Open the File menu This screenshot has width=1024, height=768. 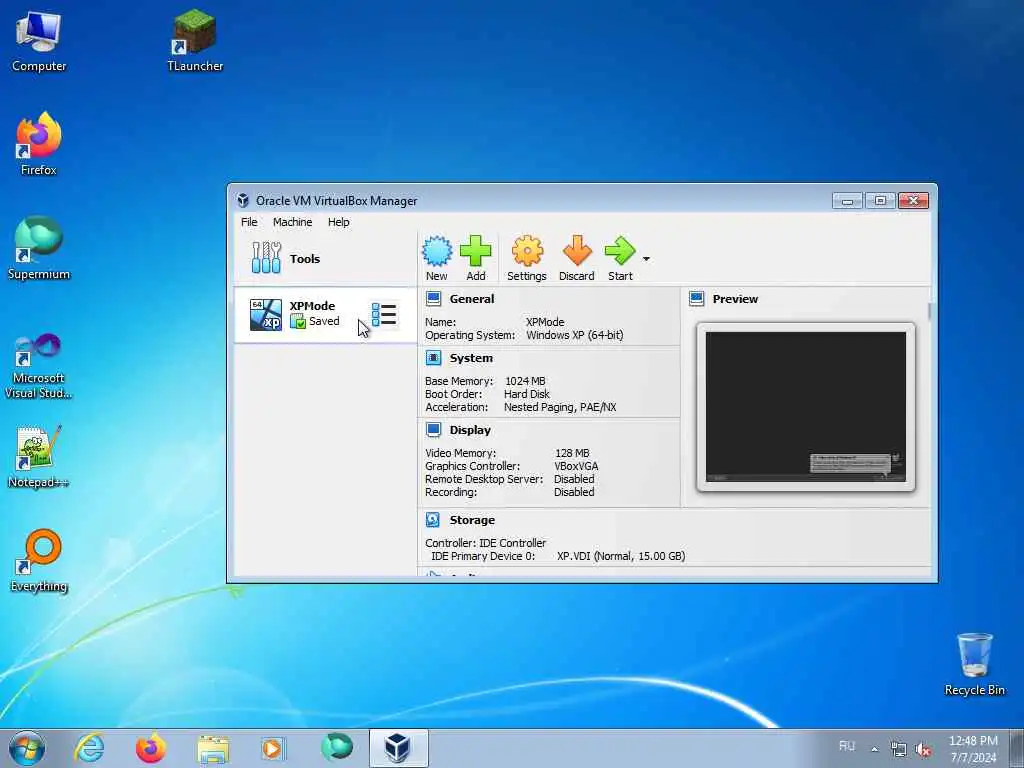coord(249,222)
